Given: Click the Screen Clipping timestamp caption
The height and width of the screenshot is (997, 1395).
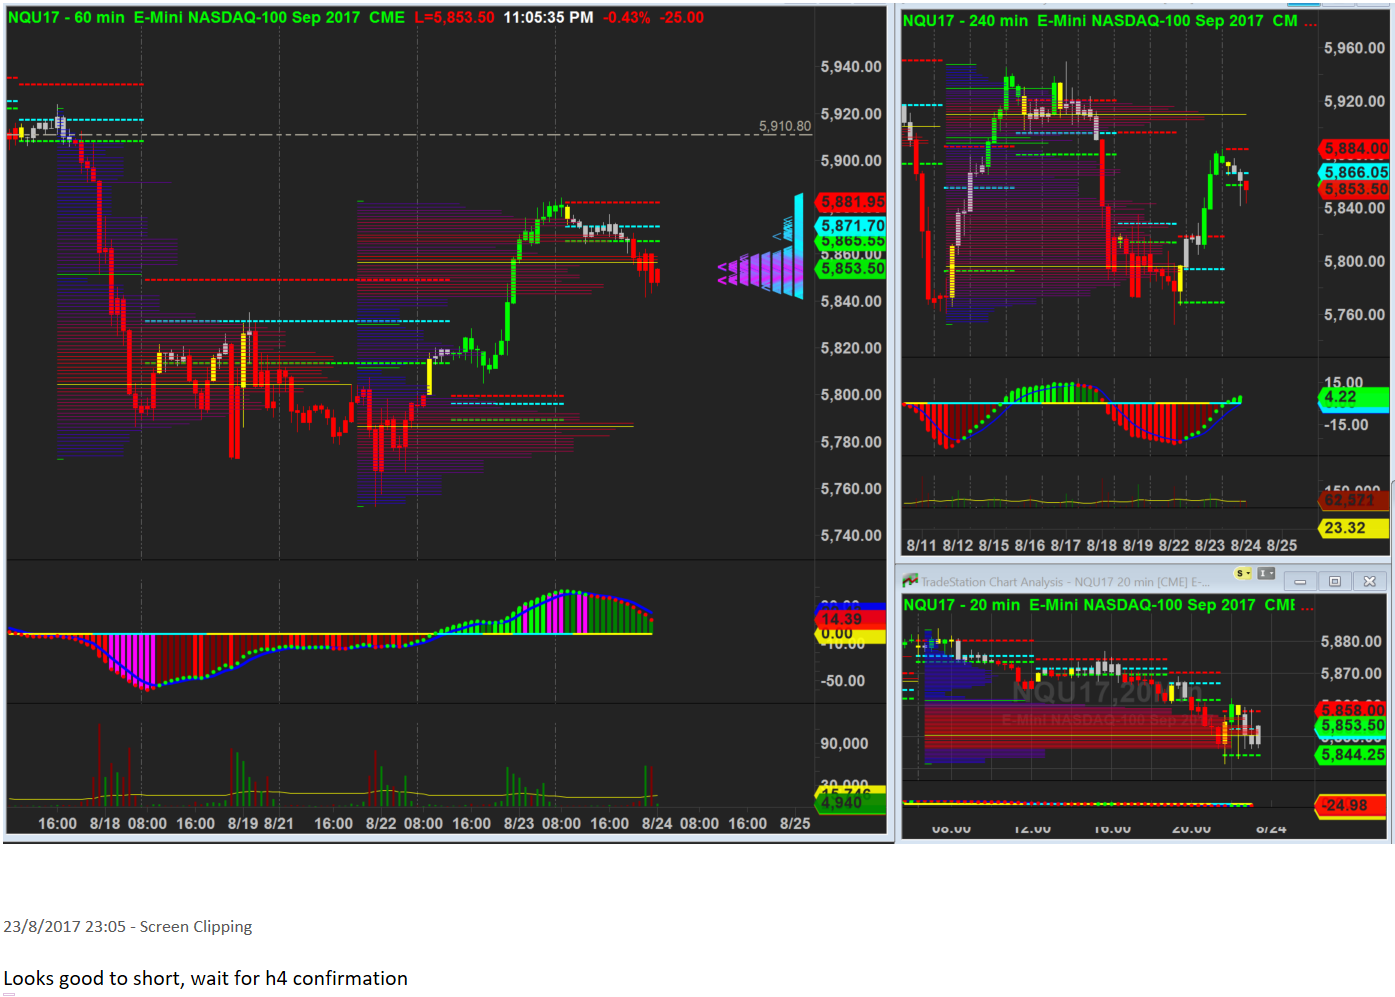Looking at the screenshot, I should (128, 927).
